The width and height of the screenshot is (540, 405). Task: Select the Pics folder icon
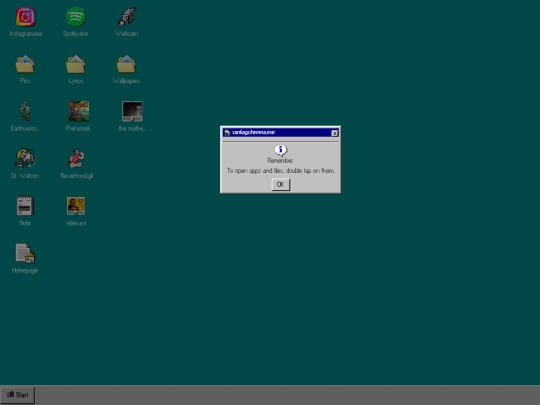25,64
